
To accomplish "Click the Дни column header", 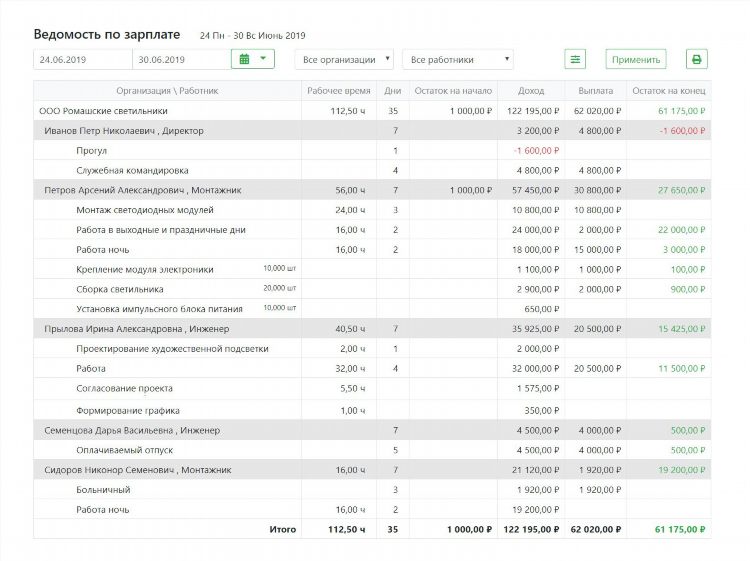I will pyautogui.click(x=393, y=91).
